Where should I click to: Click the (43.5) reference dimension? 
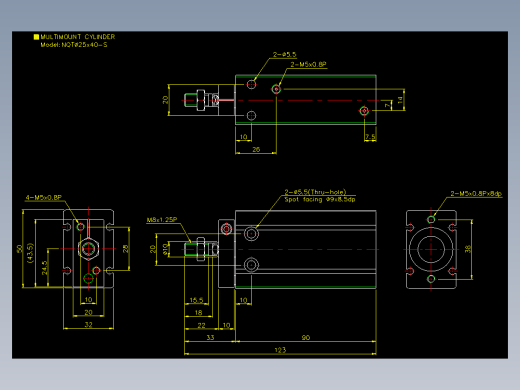point(31,253)
